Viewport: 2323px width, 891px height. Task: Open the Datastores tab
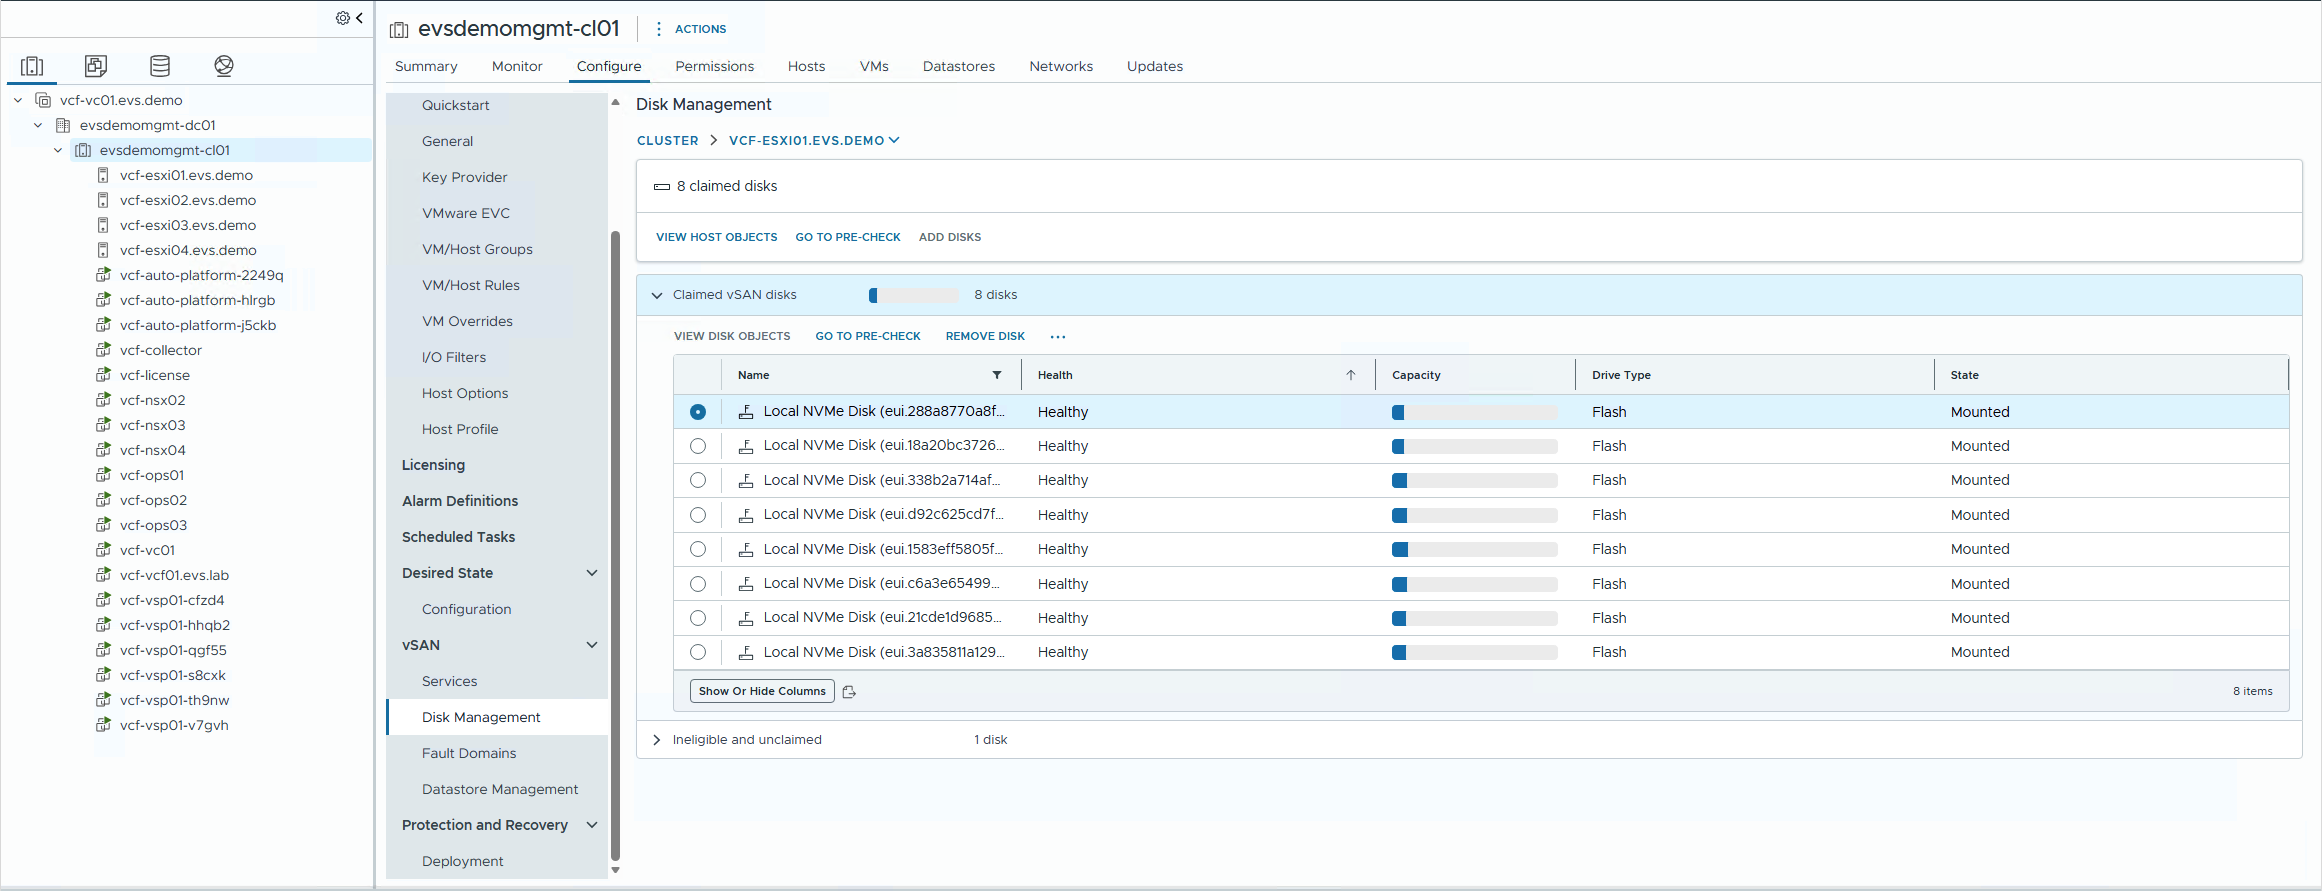click(x=958, y=66)
